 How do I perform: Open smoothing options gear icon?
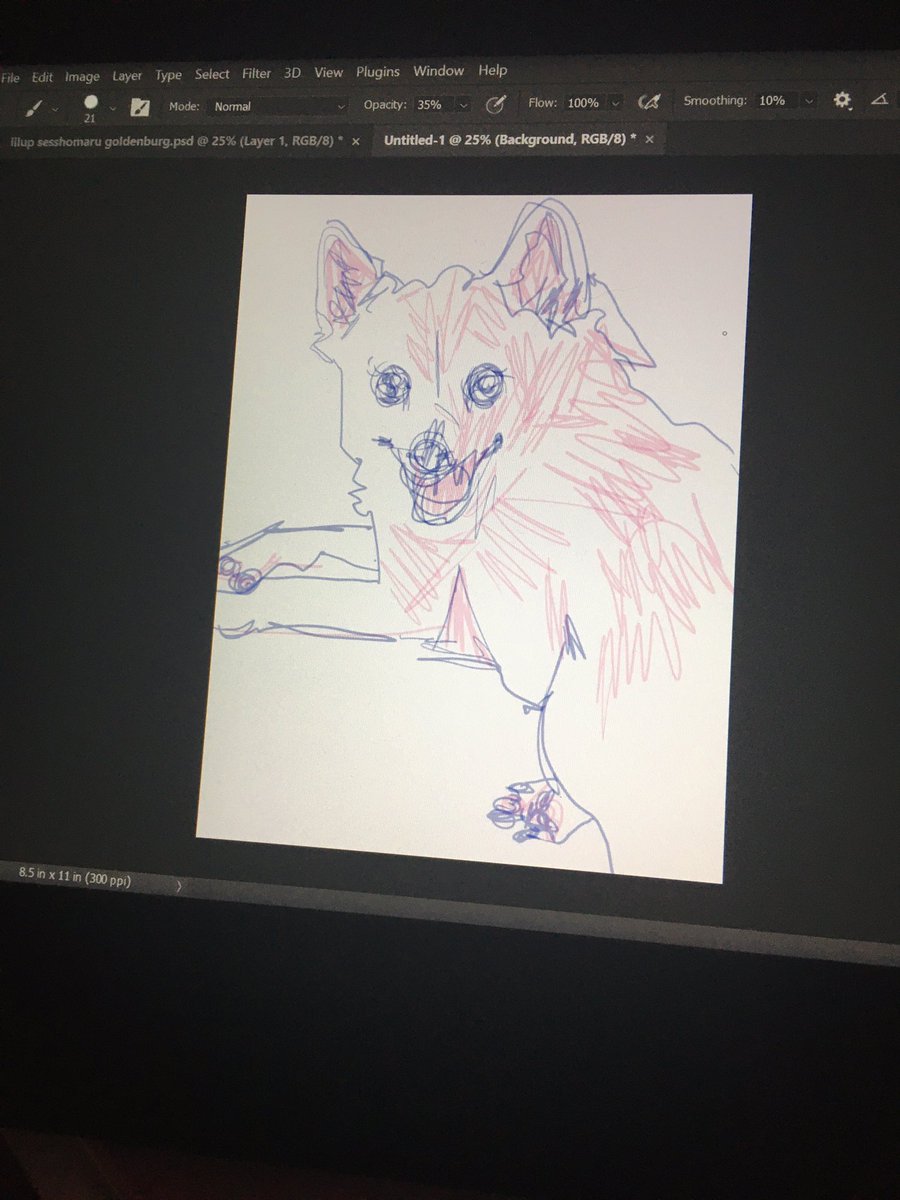[843, 100]
